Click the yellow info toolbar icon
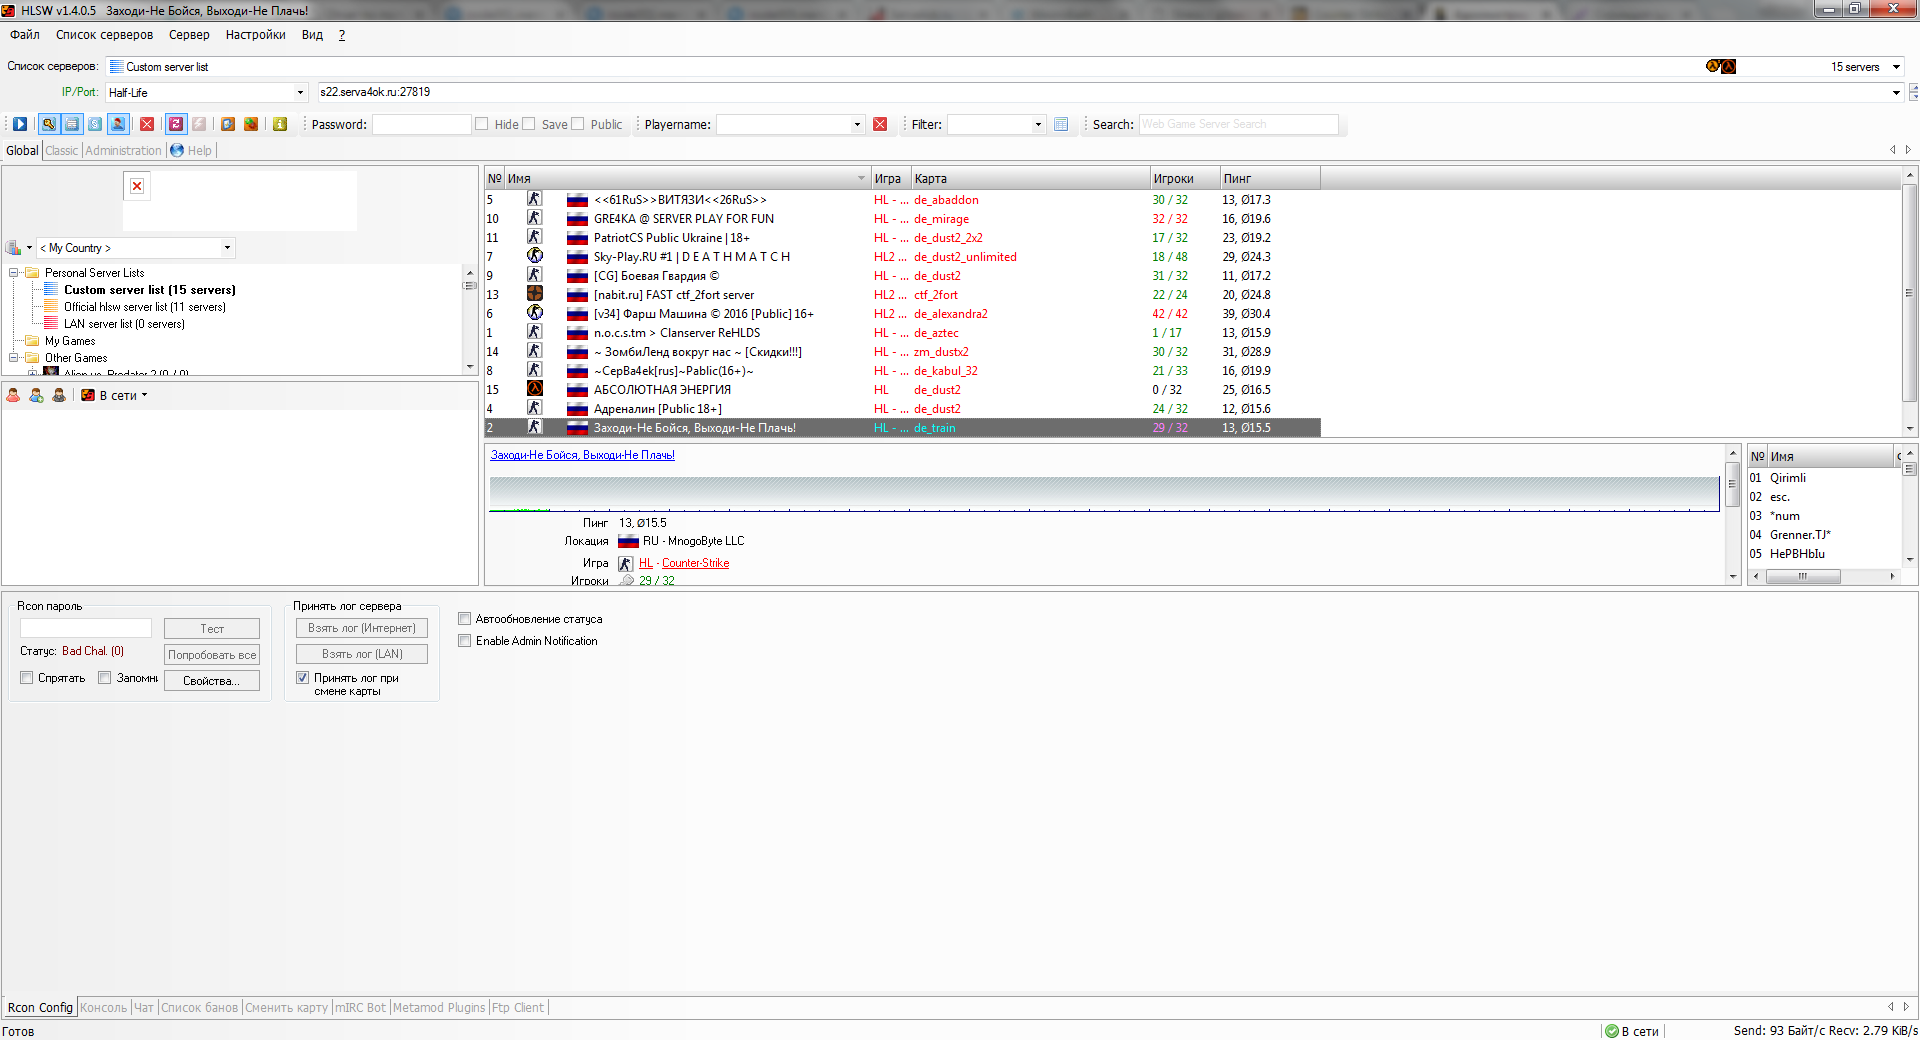The height and width of the screenshot is (1040, 1920). click(x=280, y=124)
